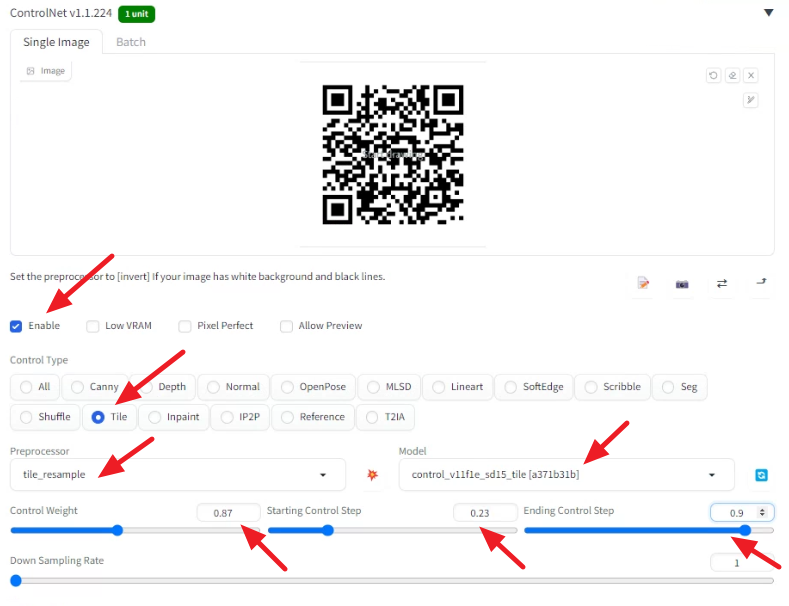Select the T2IA control type

pos(385,417)
